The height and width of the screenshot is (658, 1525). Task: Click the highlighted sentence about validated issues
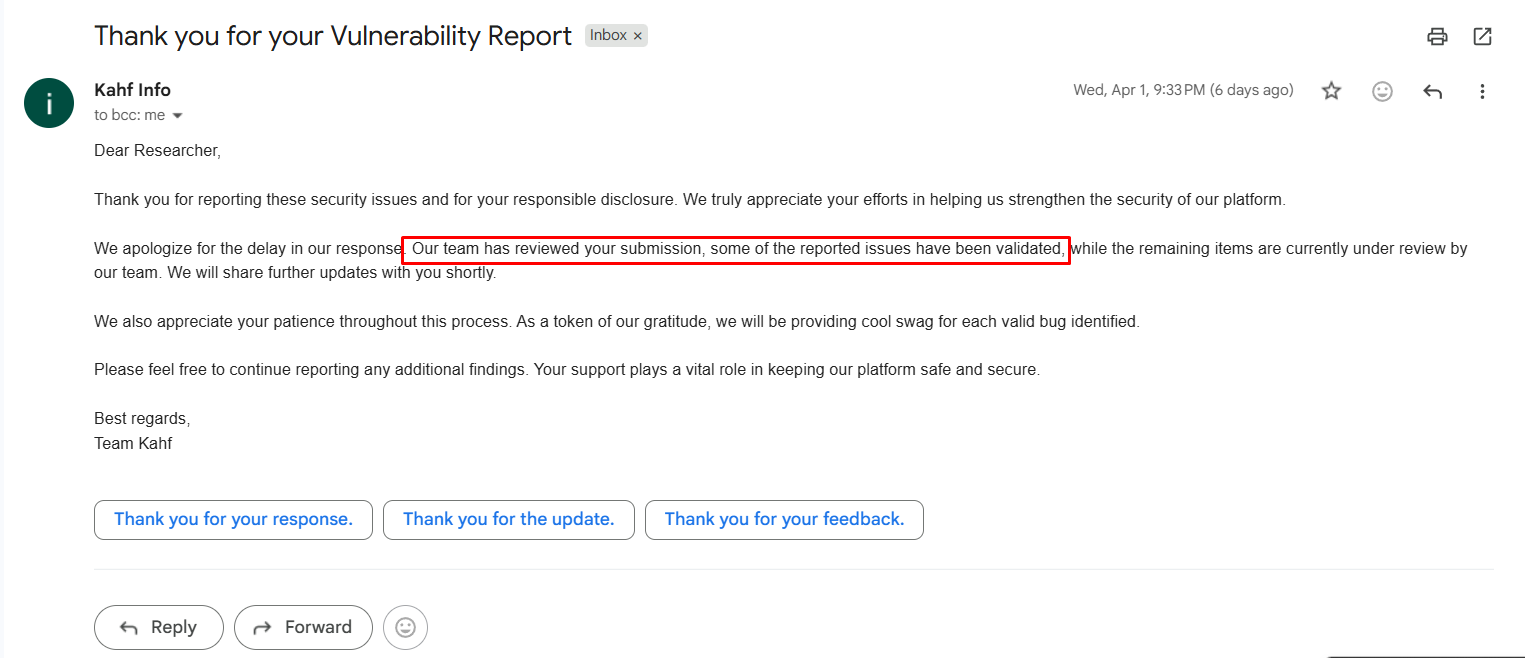[736, 248]
